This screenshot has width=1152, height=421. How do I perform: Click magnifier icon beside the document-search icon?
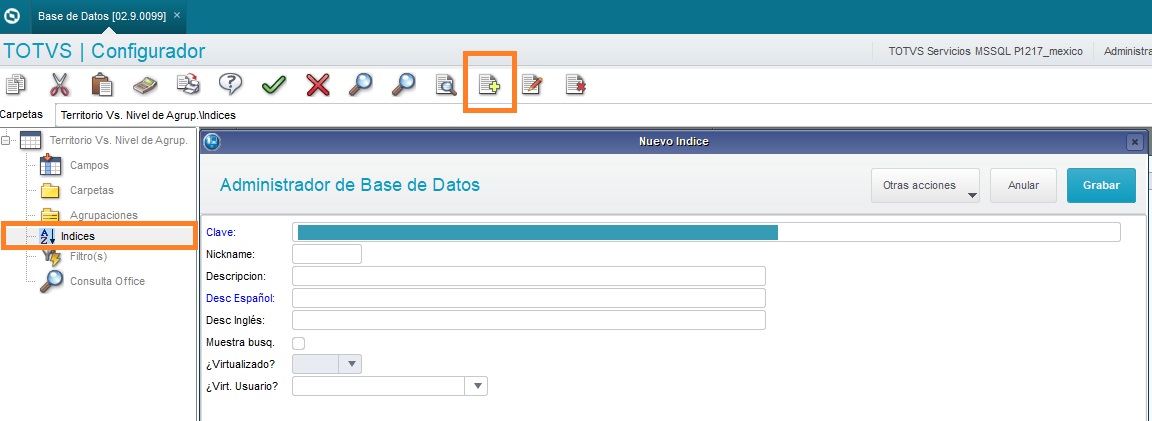pos(403,85)
